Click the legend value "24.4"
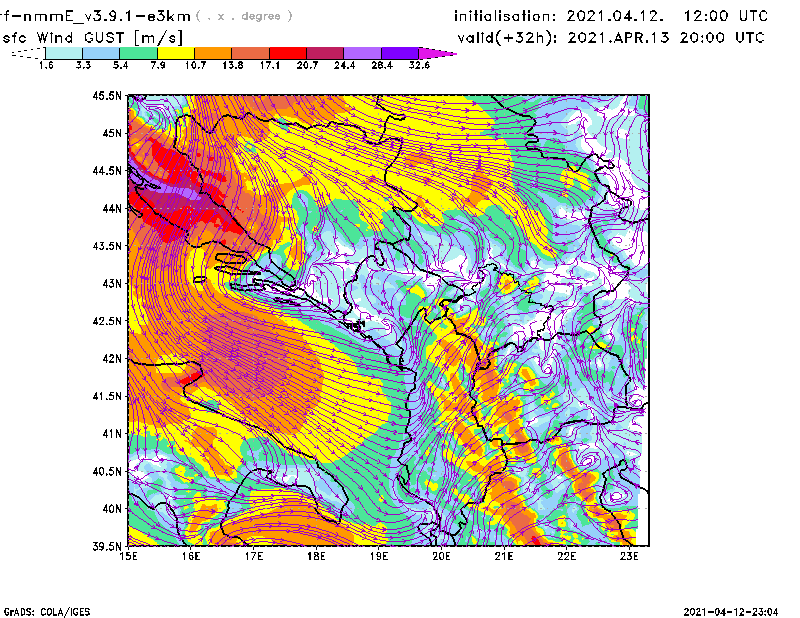The image size is (800, 618). (x=344, y=65)
